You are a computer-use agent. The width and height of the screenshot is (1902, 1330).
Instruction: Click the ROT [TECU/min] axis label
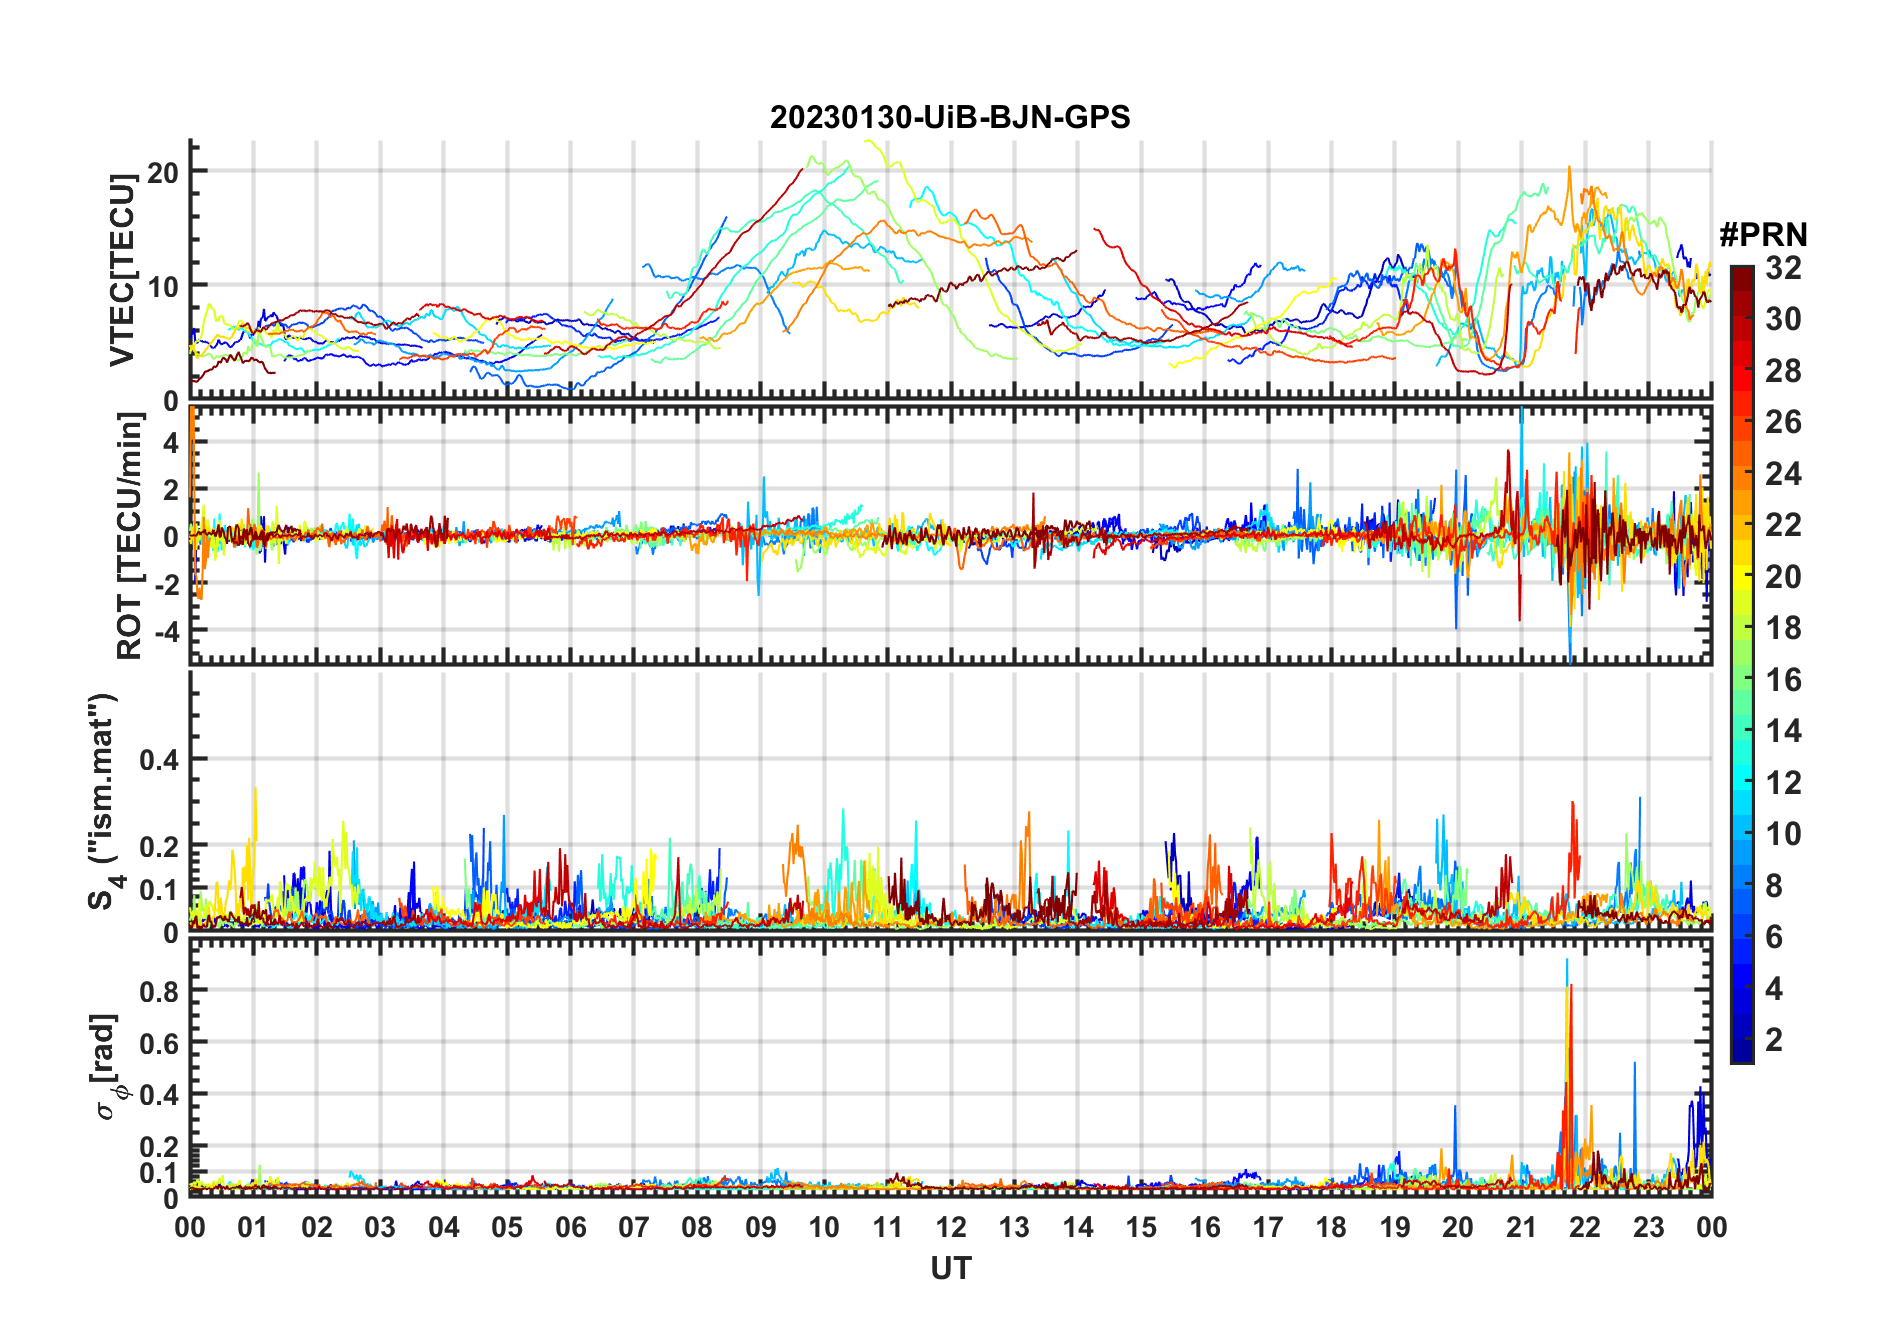(x=130, y=536)
